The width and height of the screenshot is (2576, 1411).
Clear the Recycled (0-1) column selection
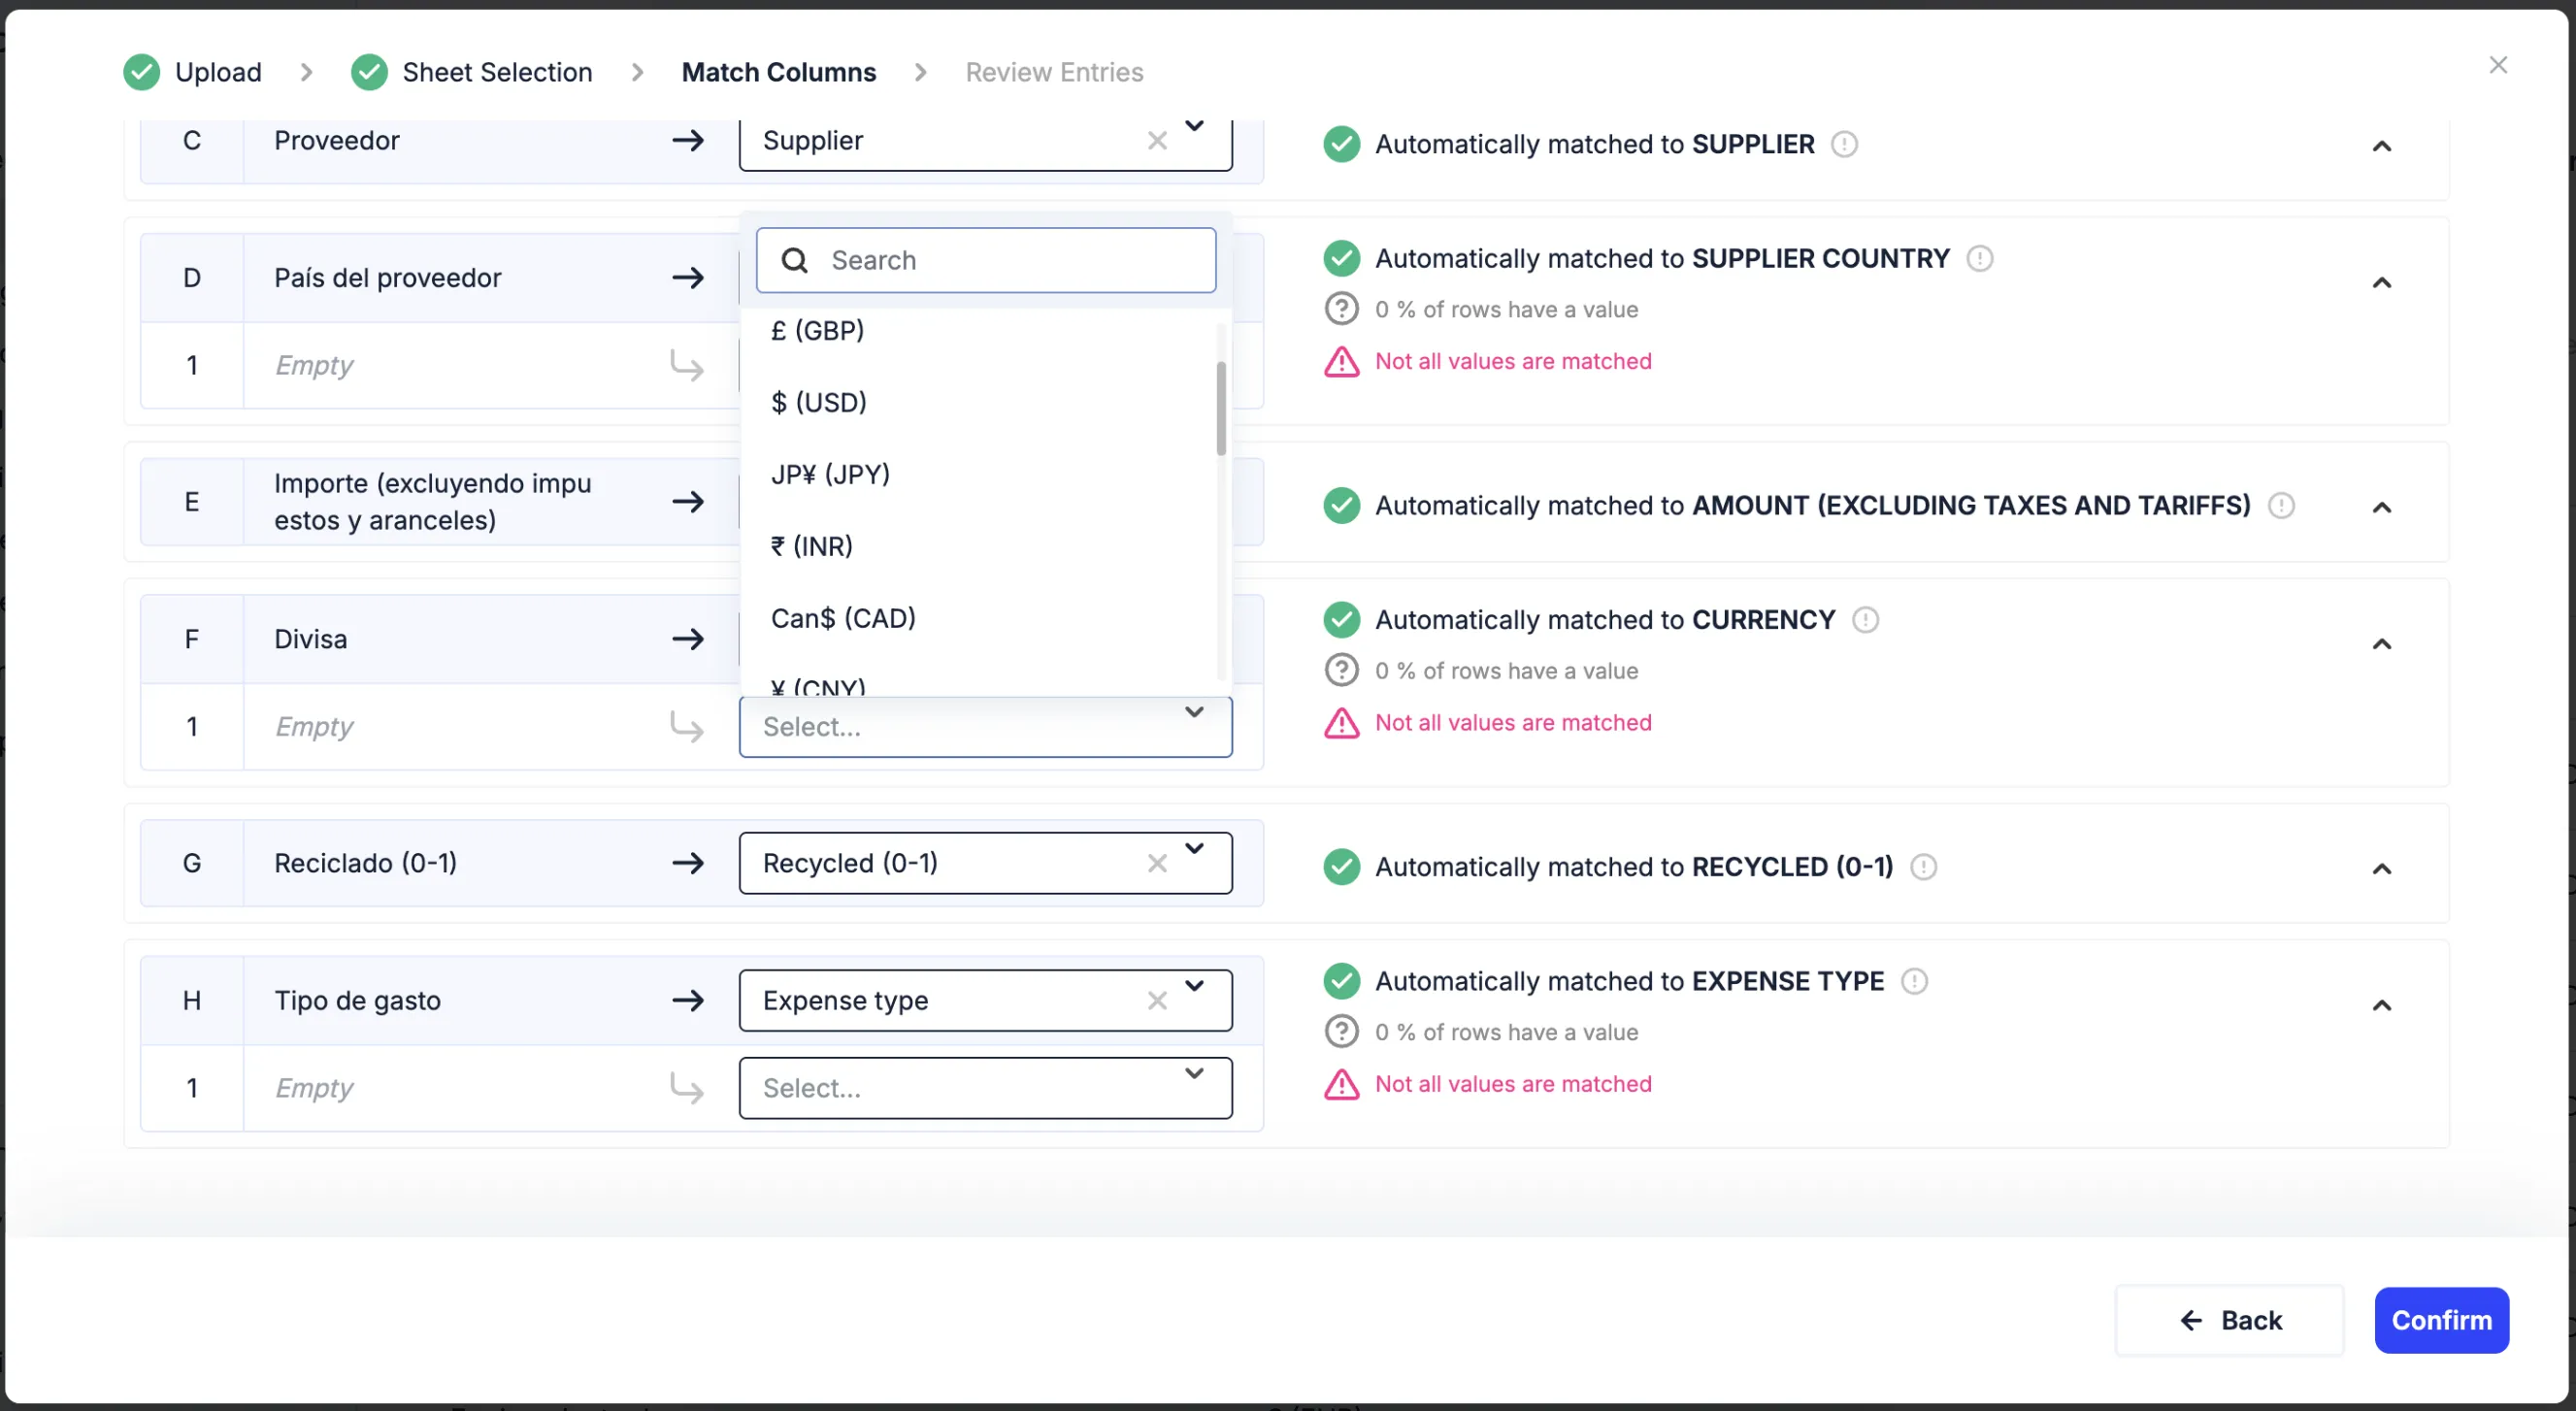[1157, 863]
